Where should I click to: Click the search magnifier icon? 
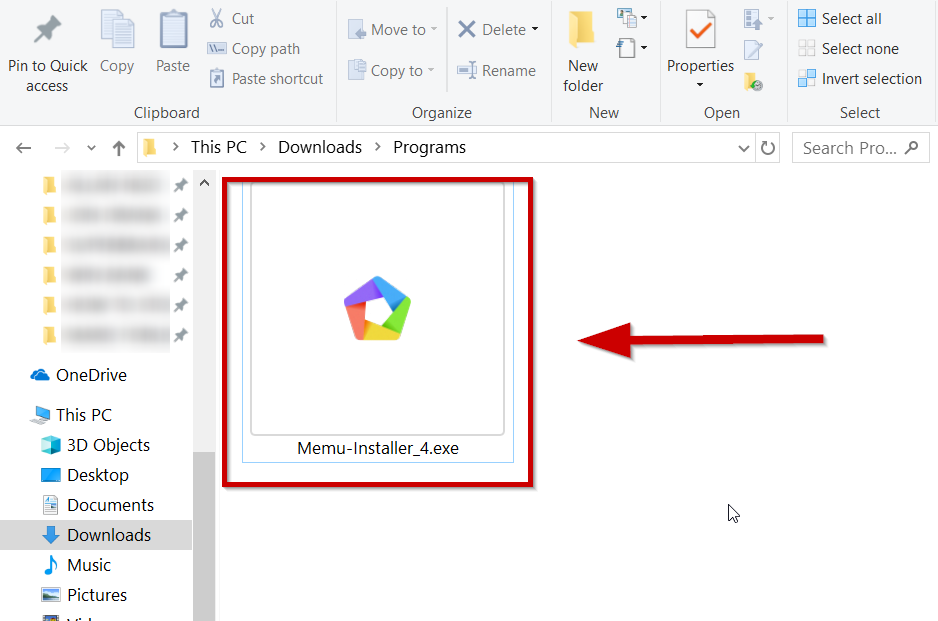coord(912,147)
